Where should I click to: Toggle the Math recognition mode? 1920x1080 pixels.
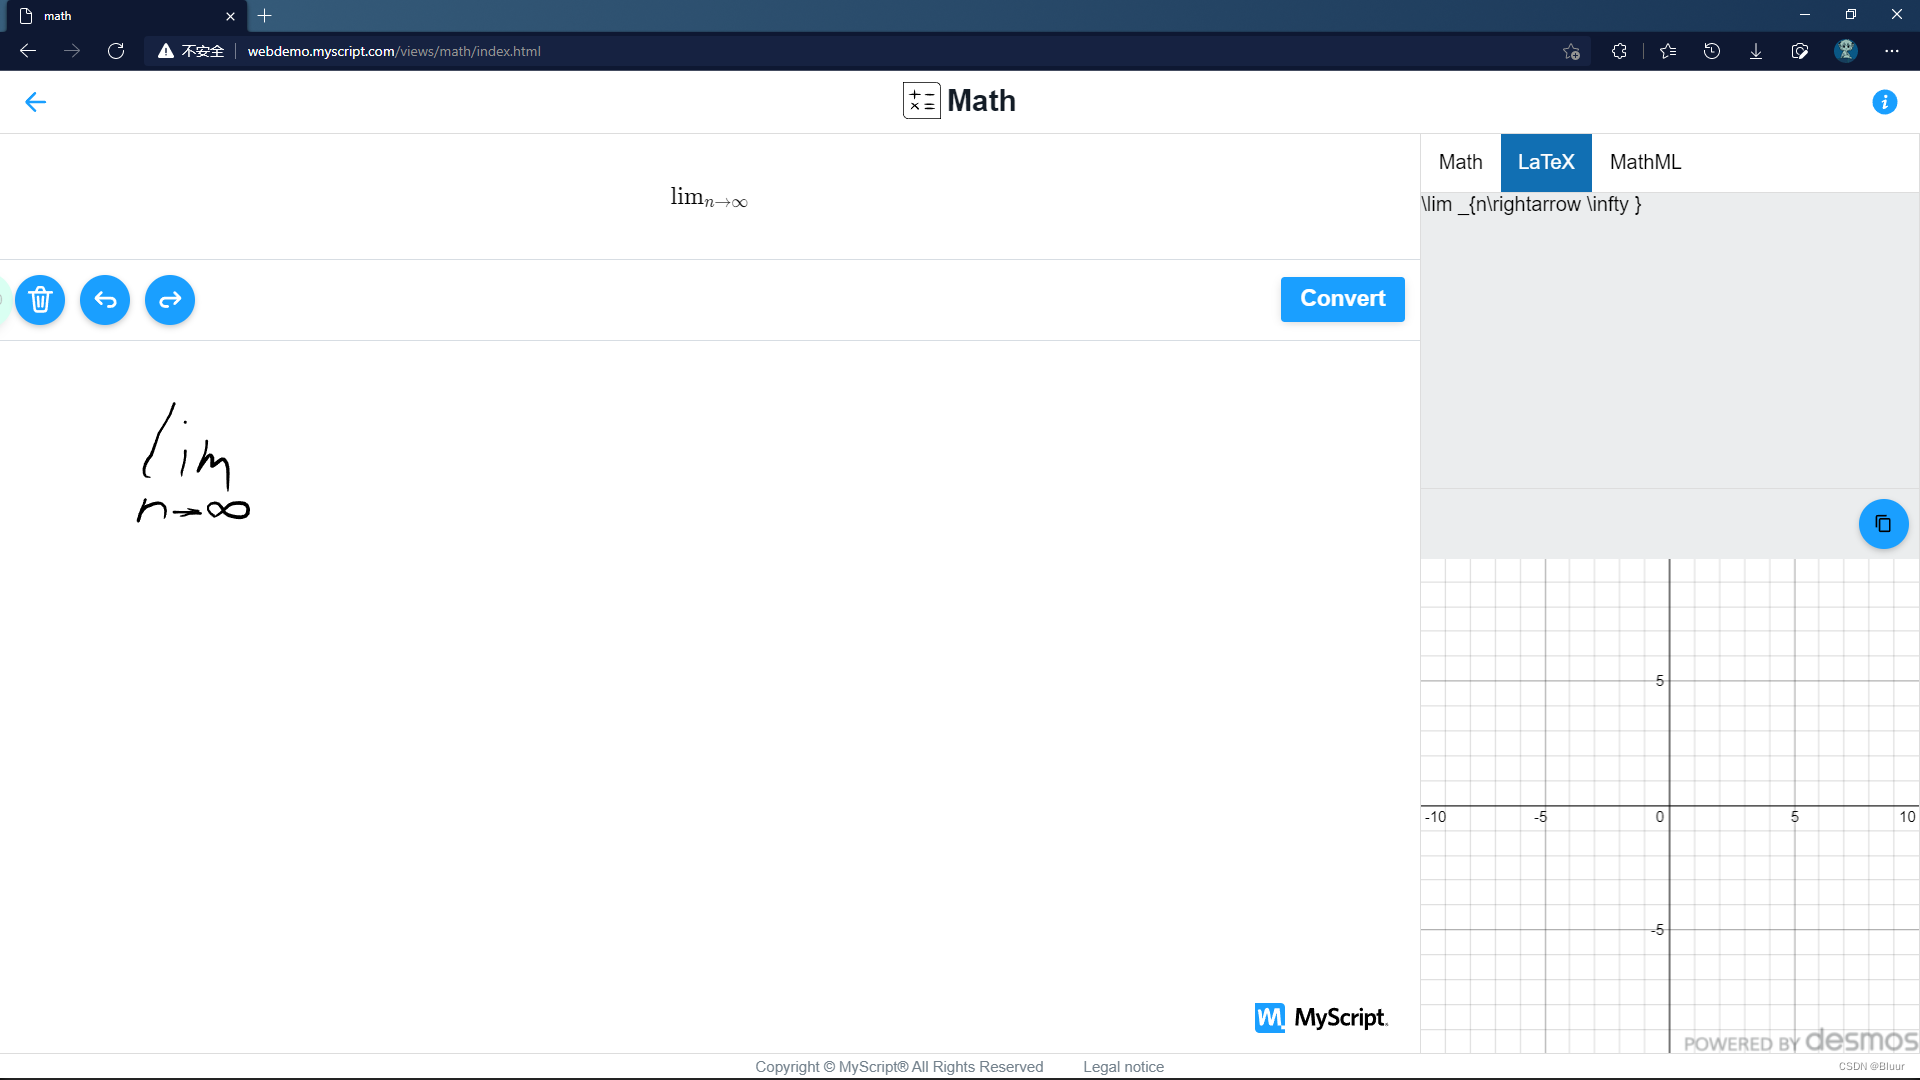point(1461,161)
